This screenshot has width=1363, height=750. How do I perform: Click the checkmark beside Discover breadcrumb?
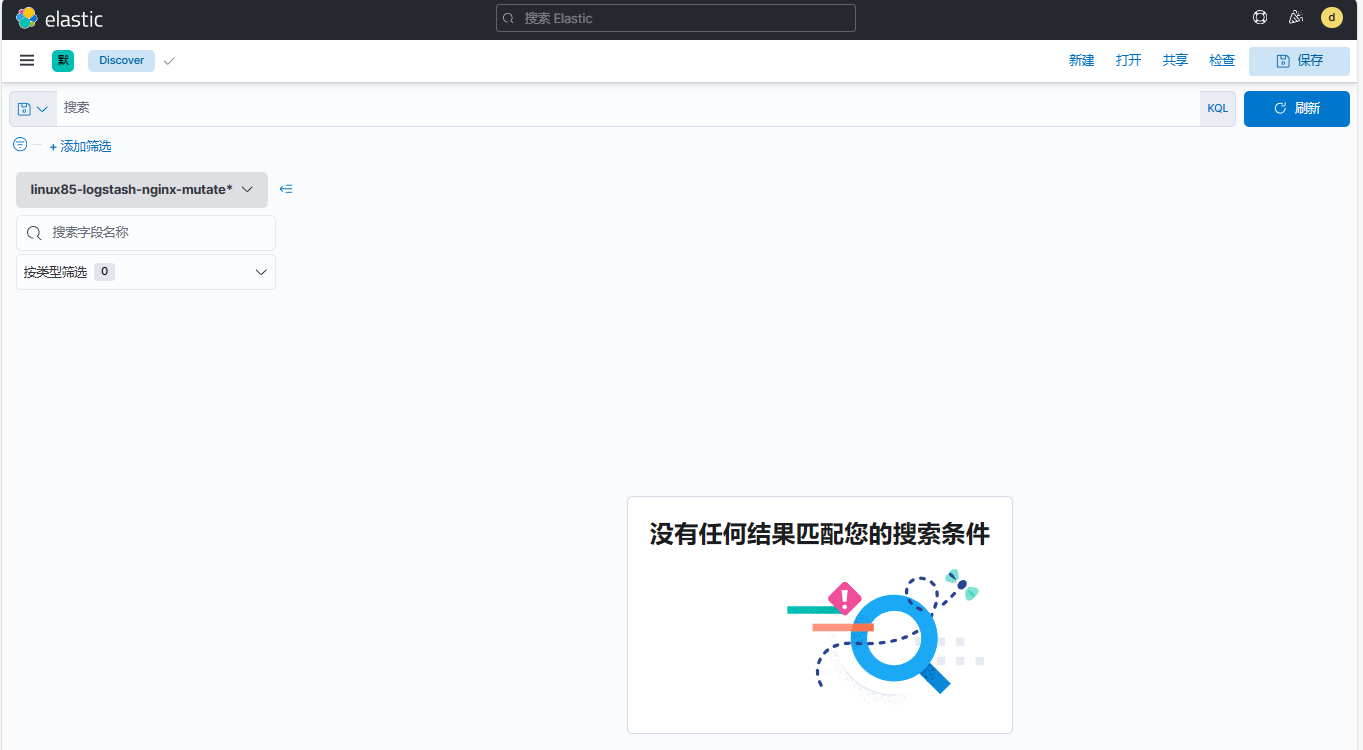point(169,61)
